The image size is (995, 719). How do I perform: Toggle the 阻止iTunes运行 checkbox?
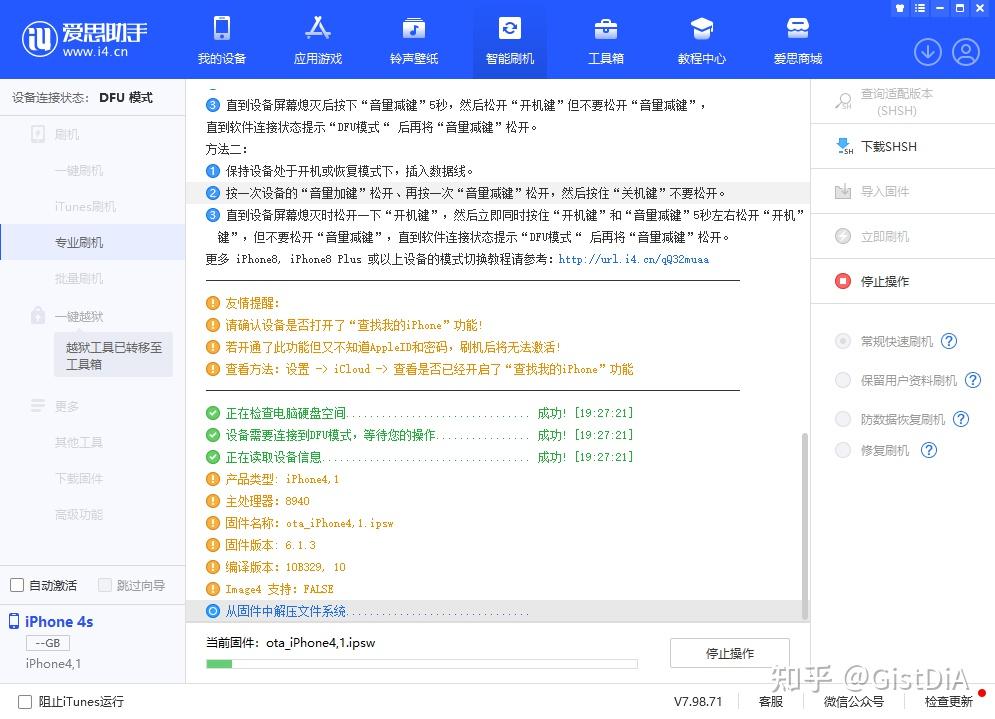[x=25, y=702]
